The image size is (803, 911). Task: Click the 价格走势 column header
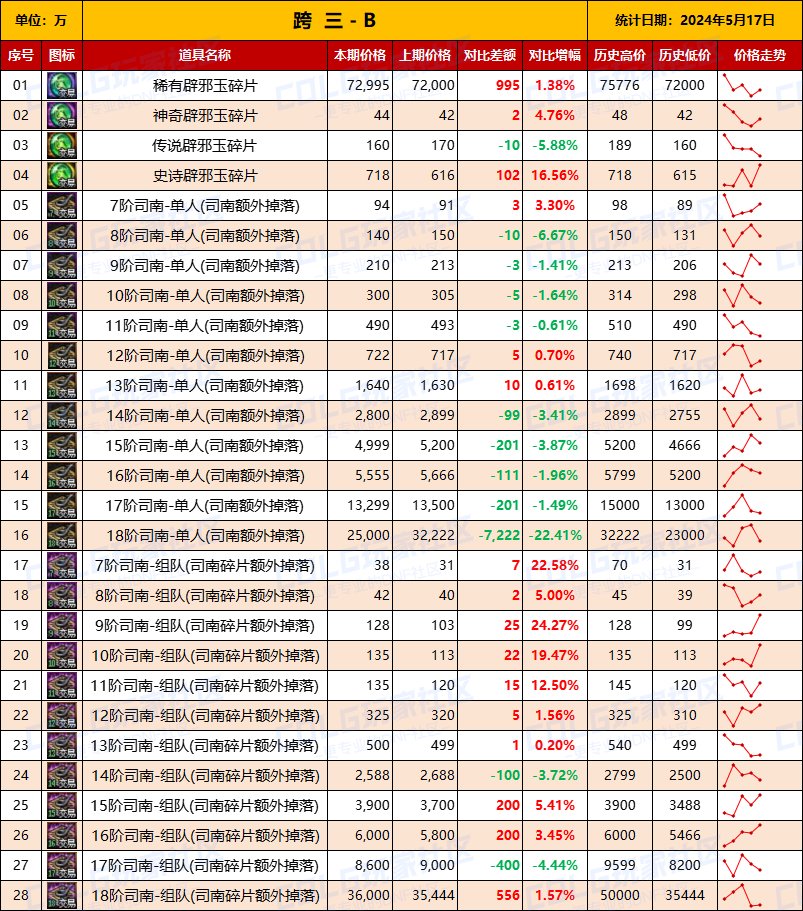pos(760,55)
